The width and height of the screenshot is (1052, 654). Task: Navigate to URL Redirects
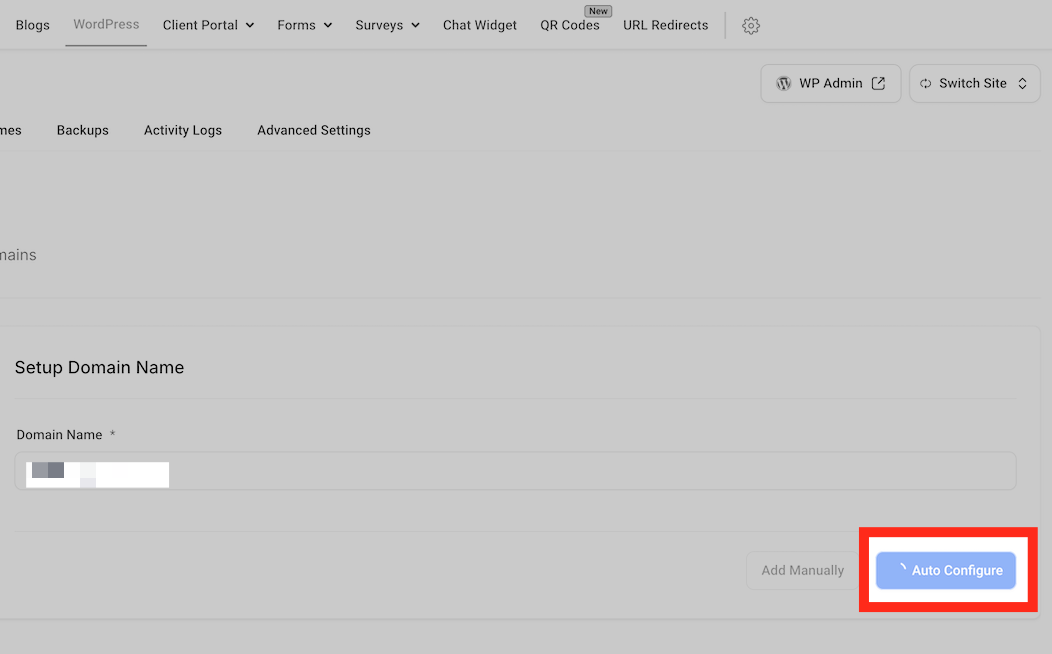pyautogui.click(x=666, y=25)
